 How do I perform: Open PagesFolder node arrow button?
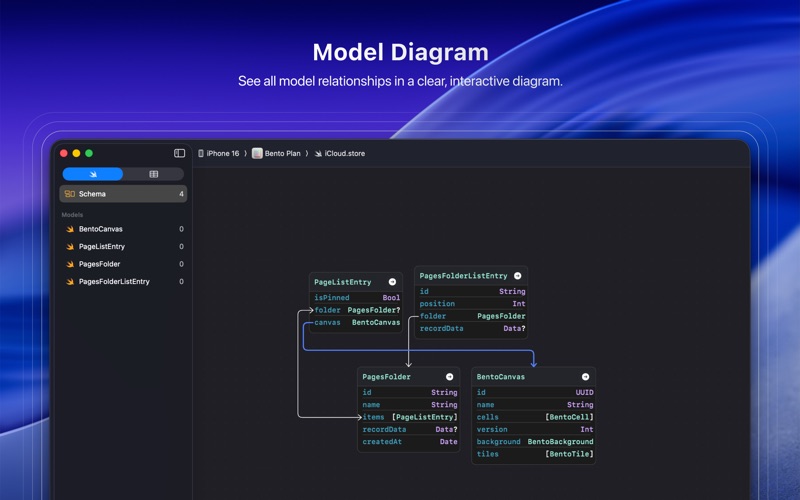point(449,377)
